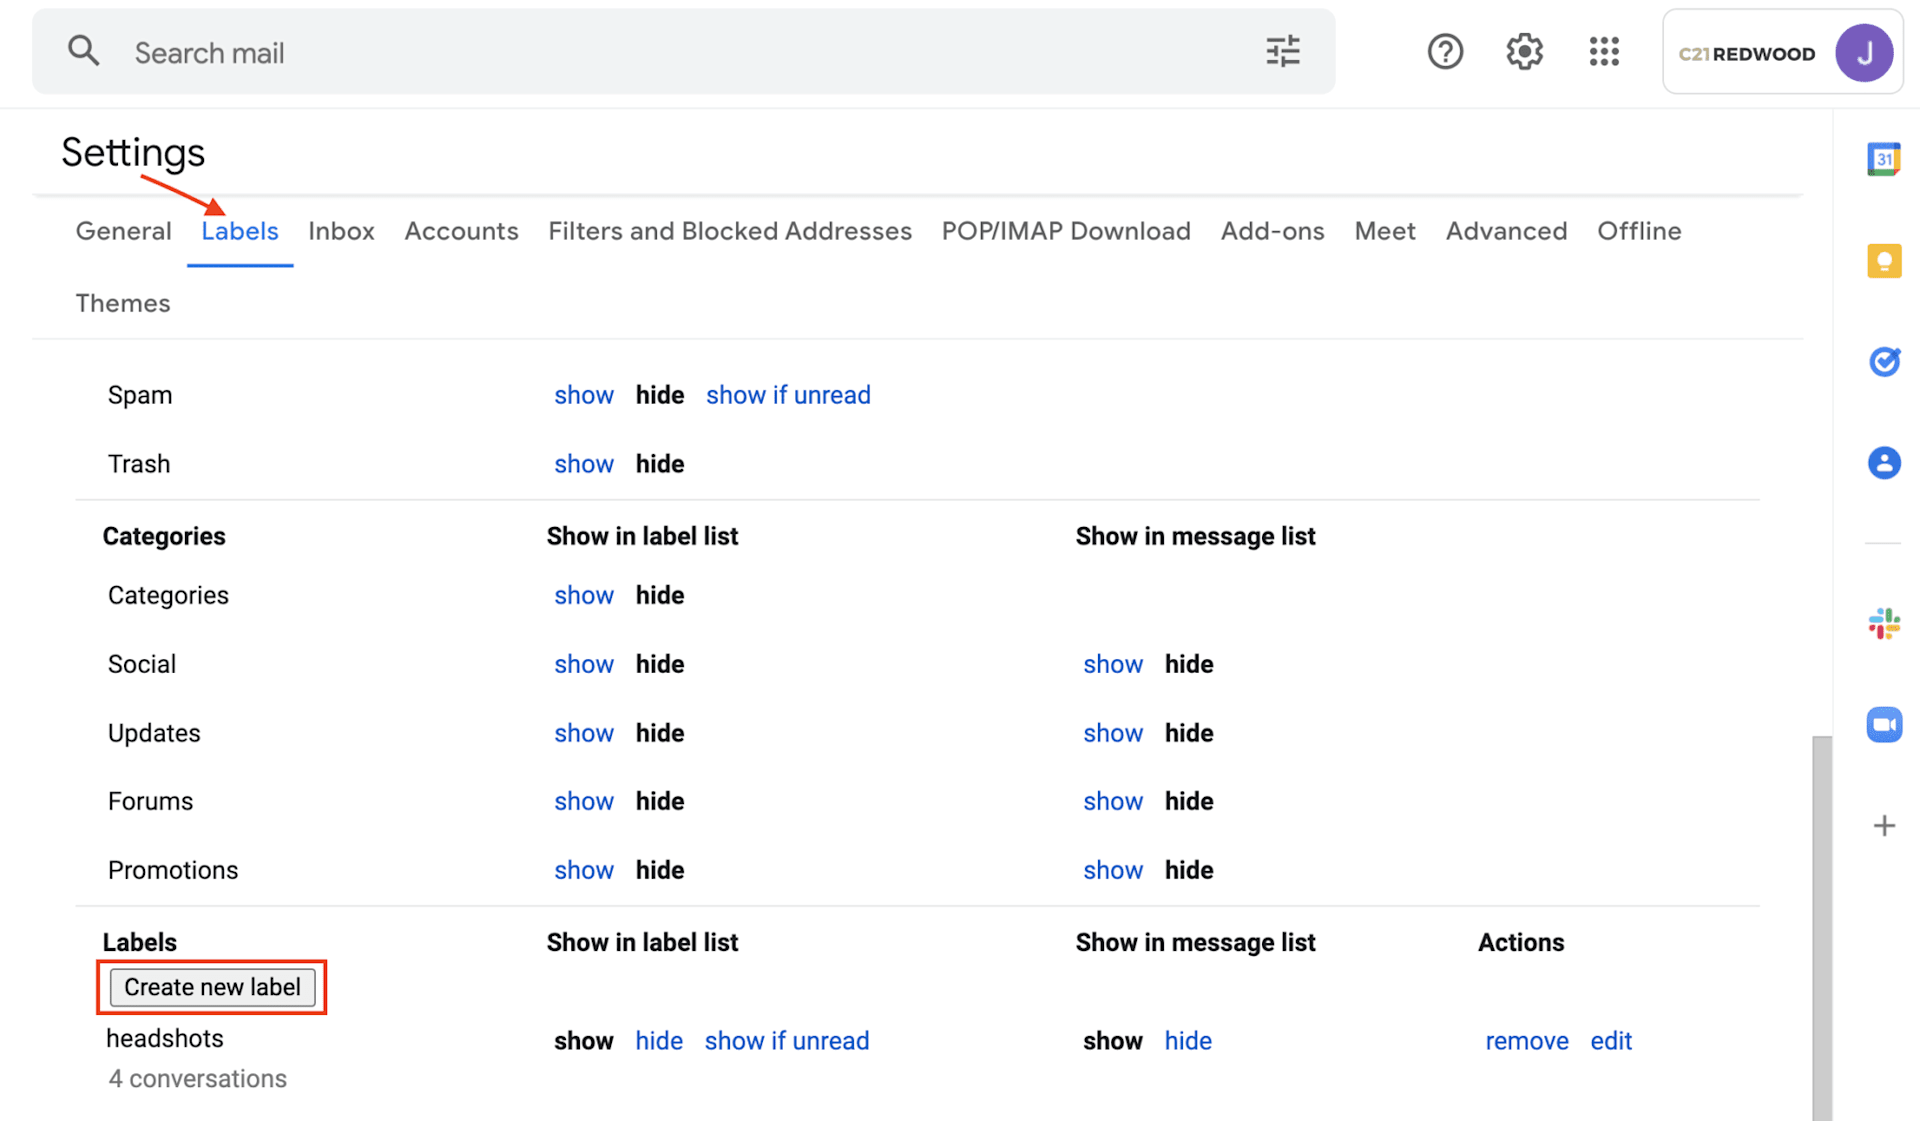
Task: Remove the headshots label
Action: [1526, 1041]
